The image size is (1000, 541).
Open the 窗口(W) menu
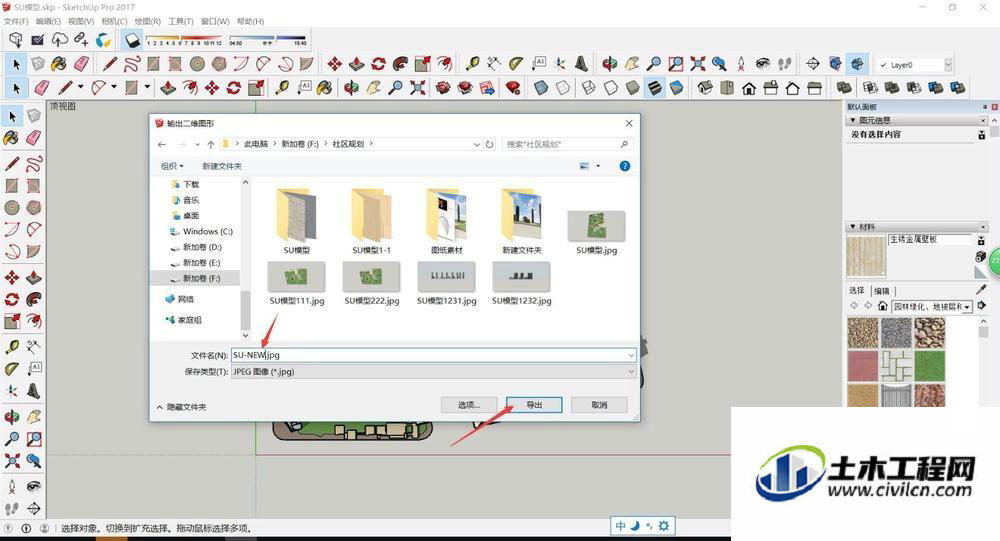coord(215,21)
